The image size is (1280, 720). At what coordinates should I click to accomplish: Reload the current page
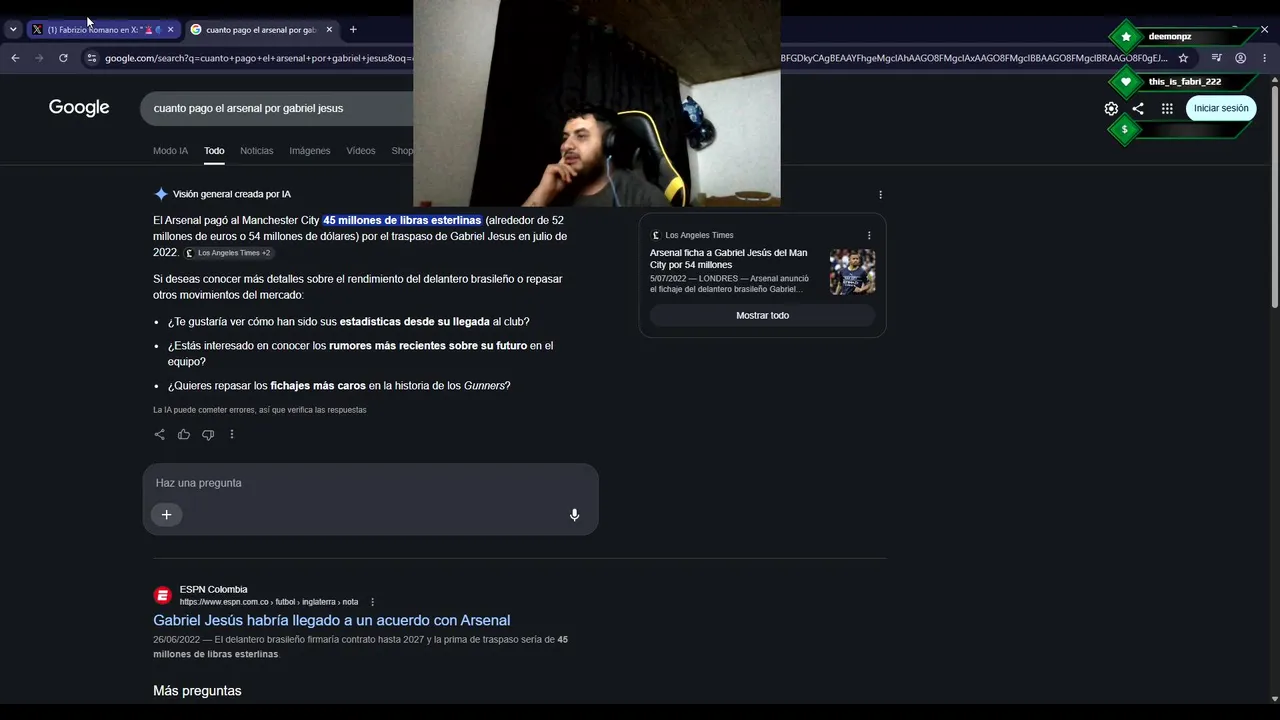[x=63, y=58]
